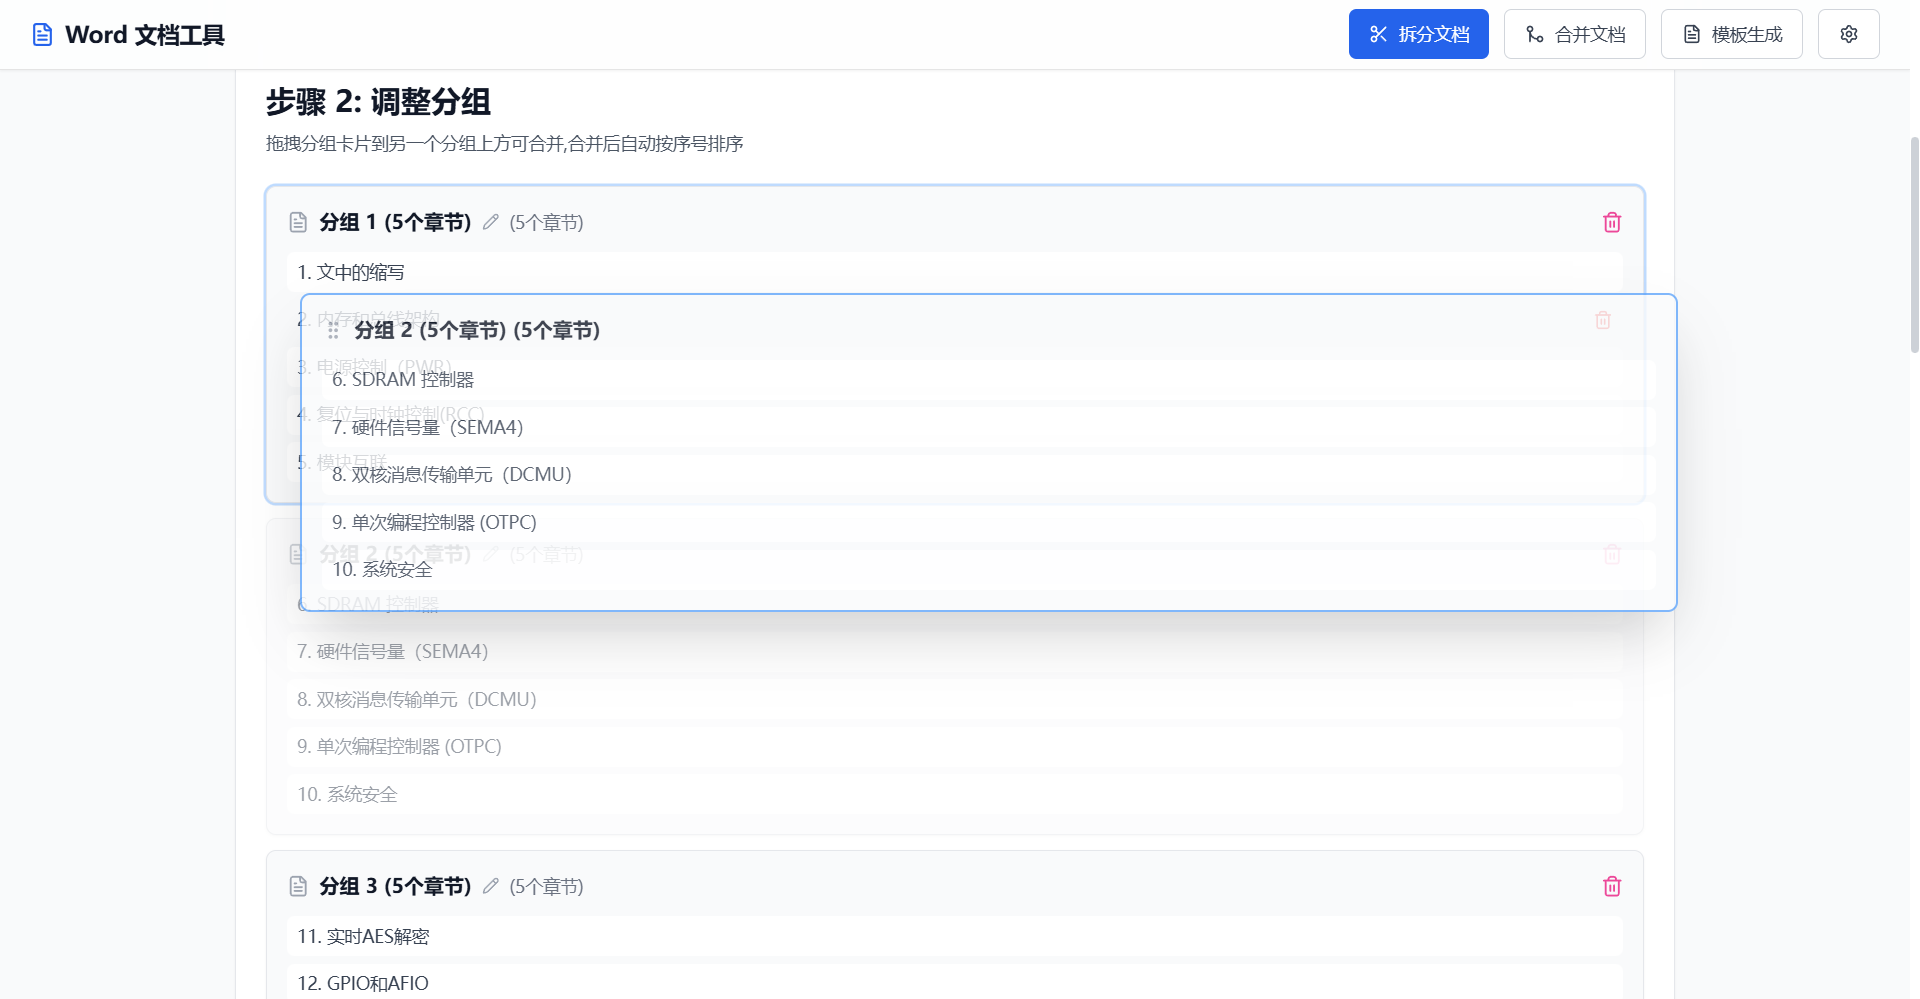Select chapter 1. 文中的缩写

(954, 272)
